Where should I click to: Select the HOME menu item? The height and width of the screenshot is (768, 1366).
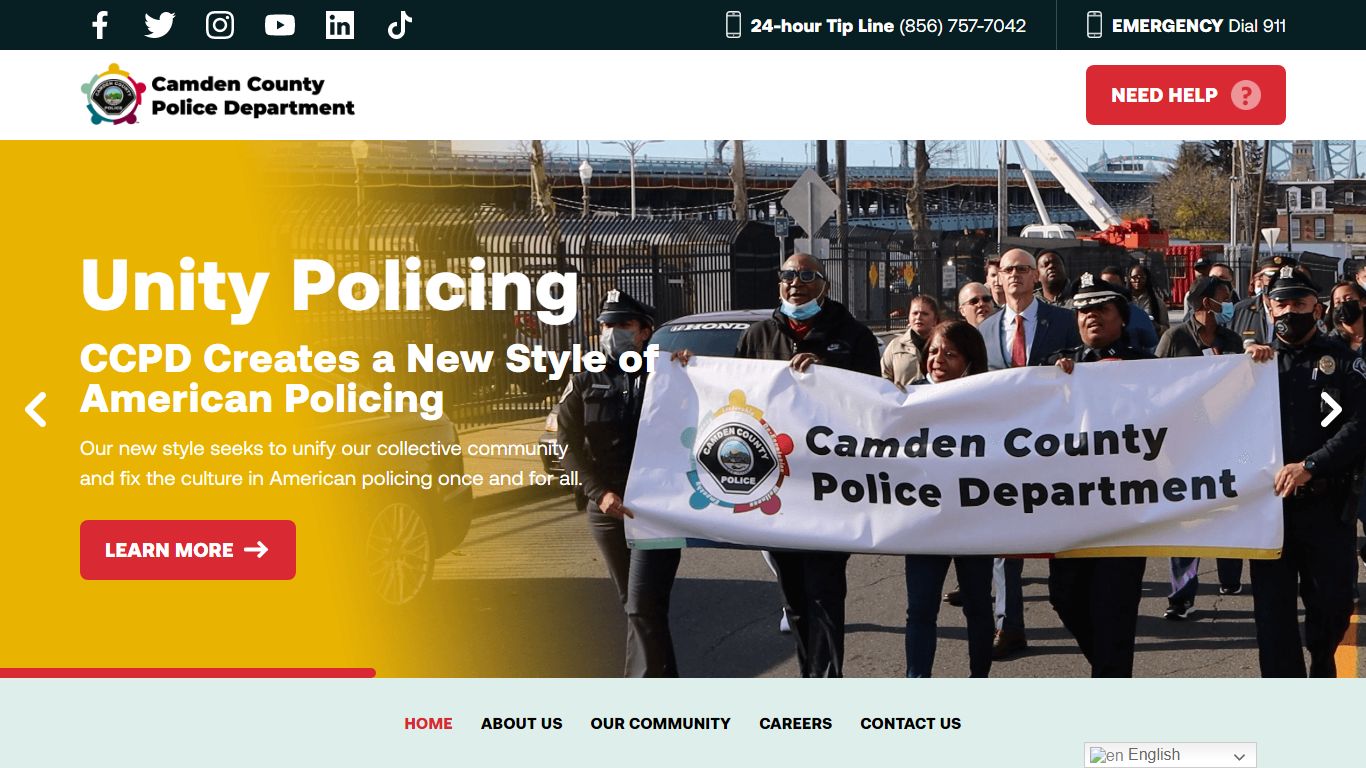point(428,723)
